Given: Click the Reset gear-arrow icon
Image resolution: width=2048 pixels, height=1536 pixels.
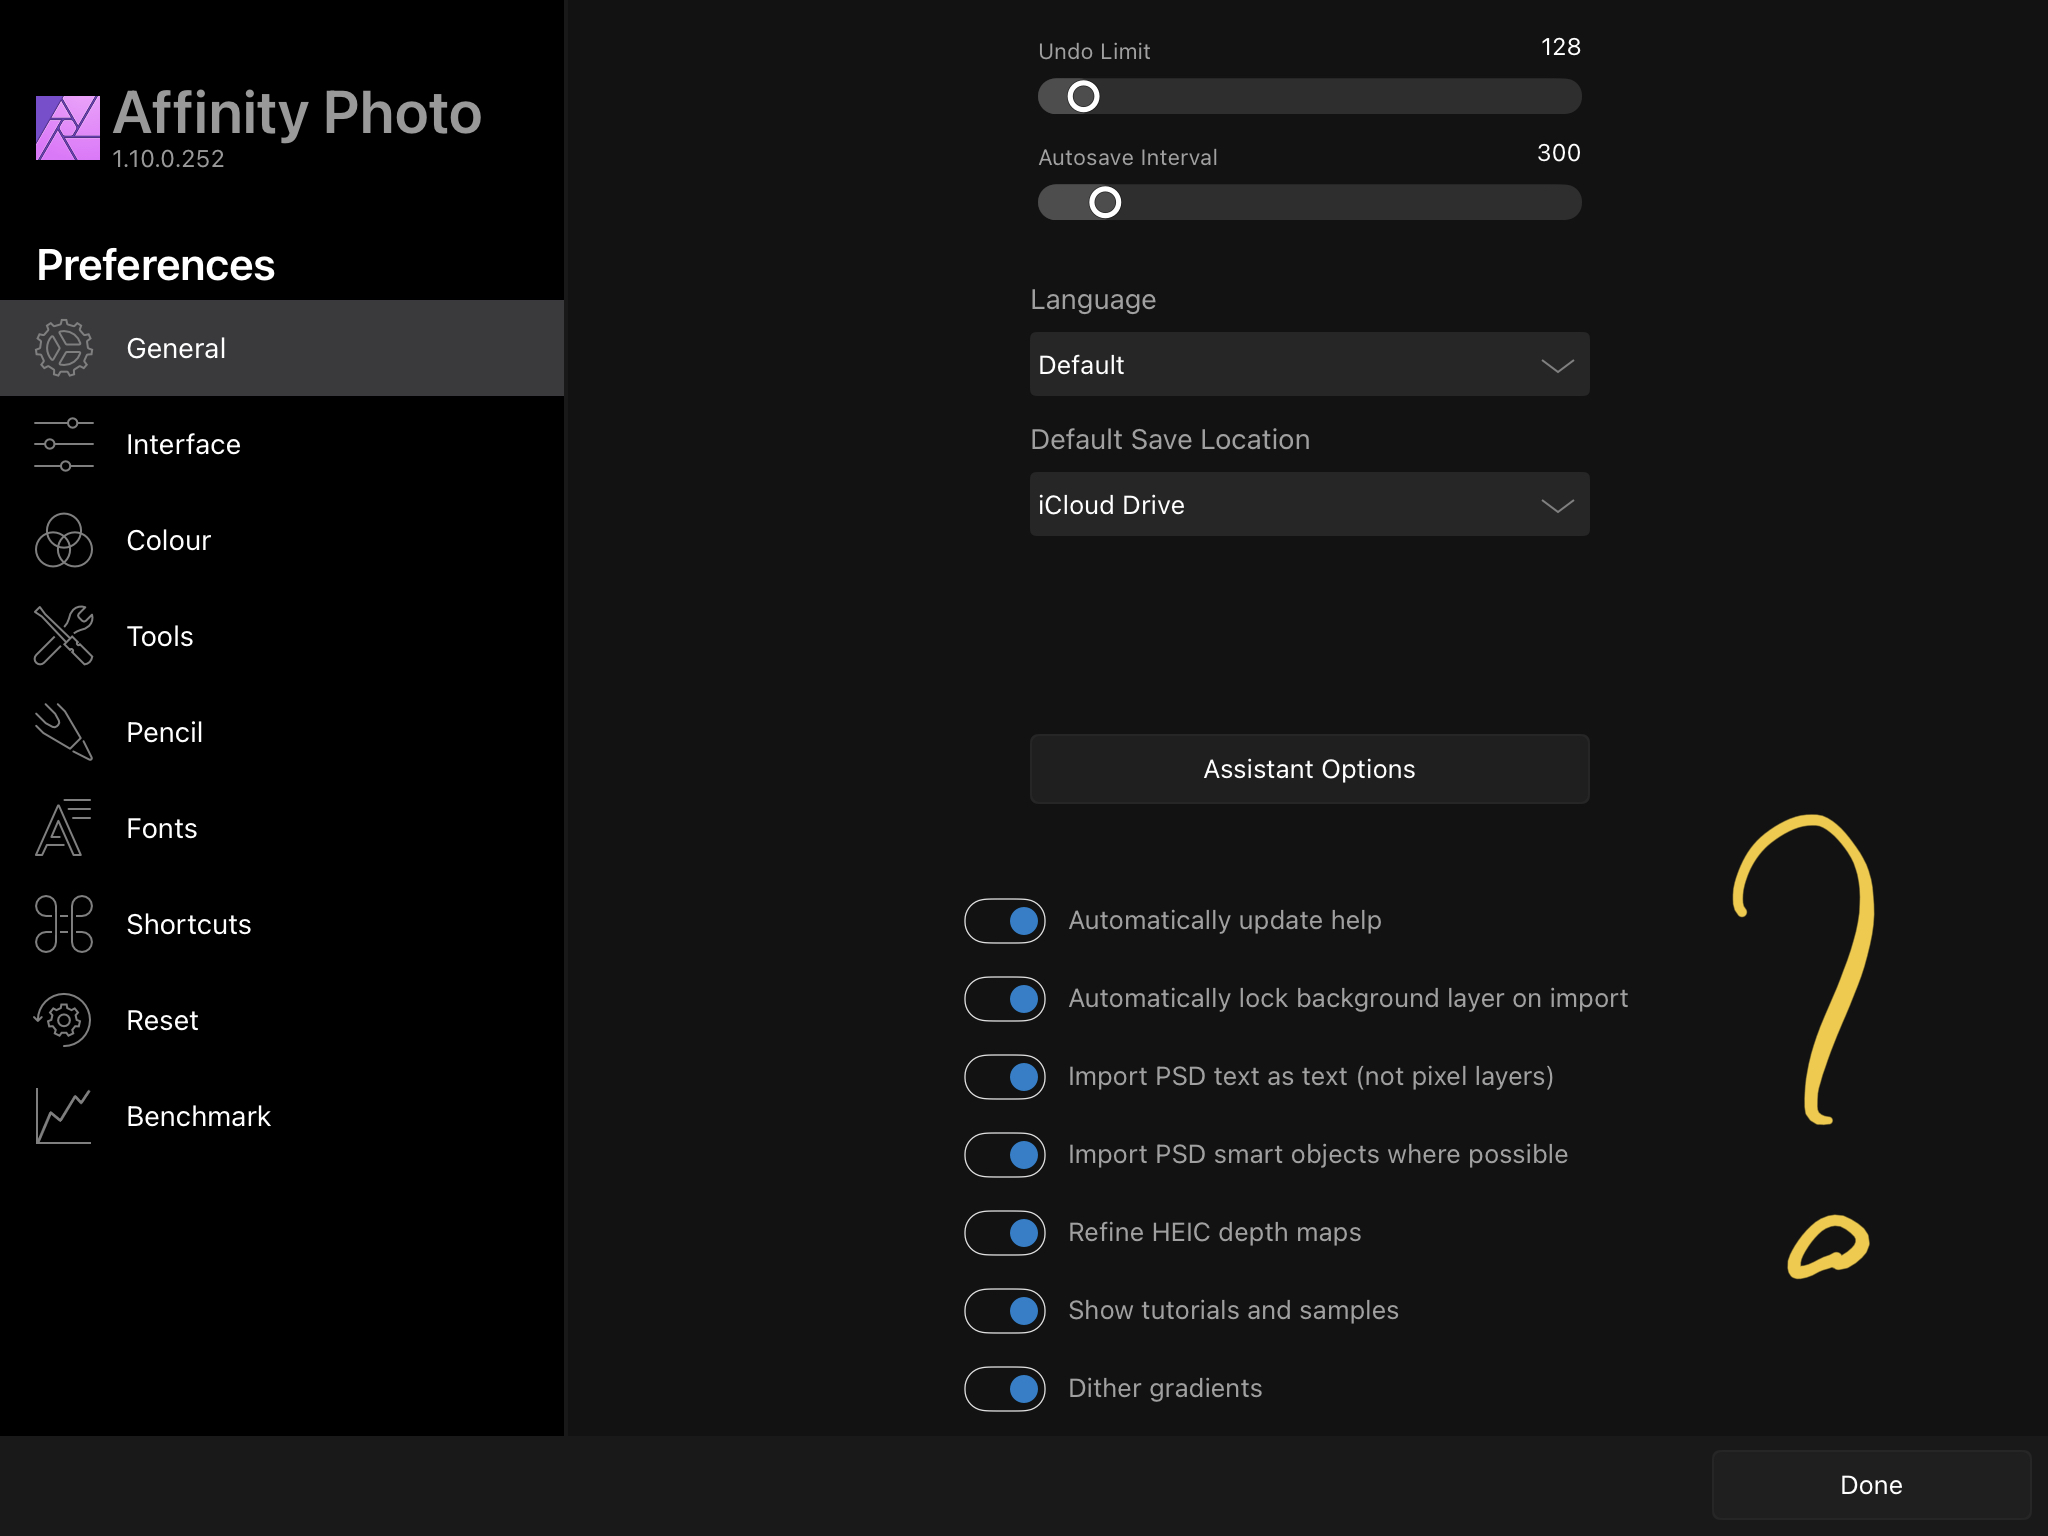Looking at the screenshot, I should [x=64, y=1020].
